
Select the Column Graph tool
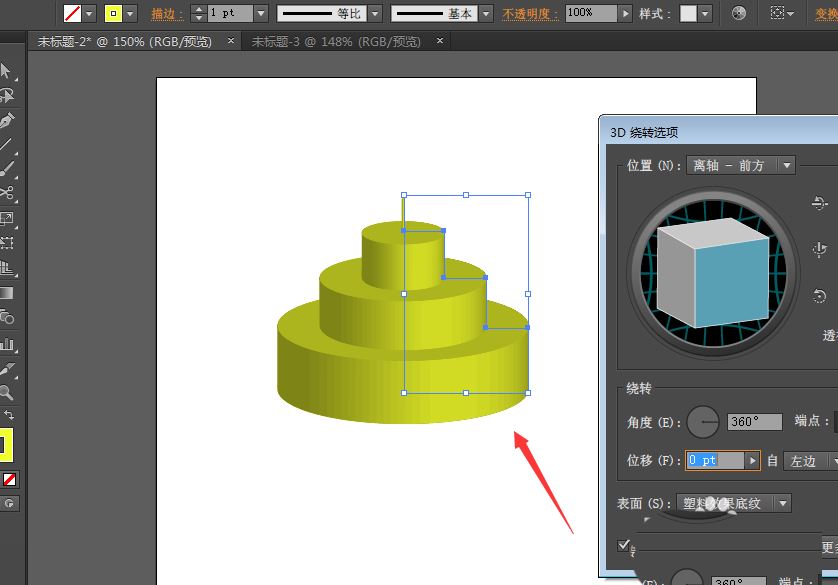6,344
